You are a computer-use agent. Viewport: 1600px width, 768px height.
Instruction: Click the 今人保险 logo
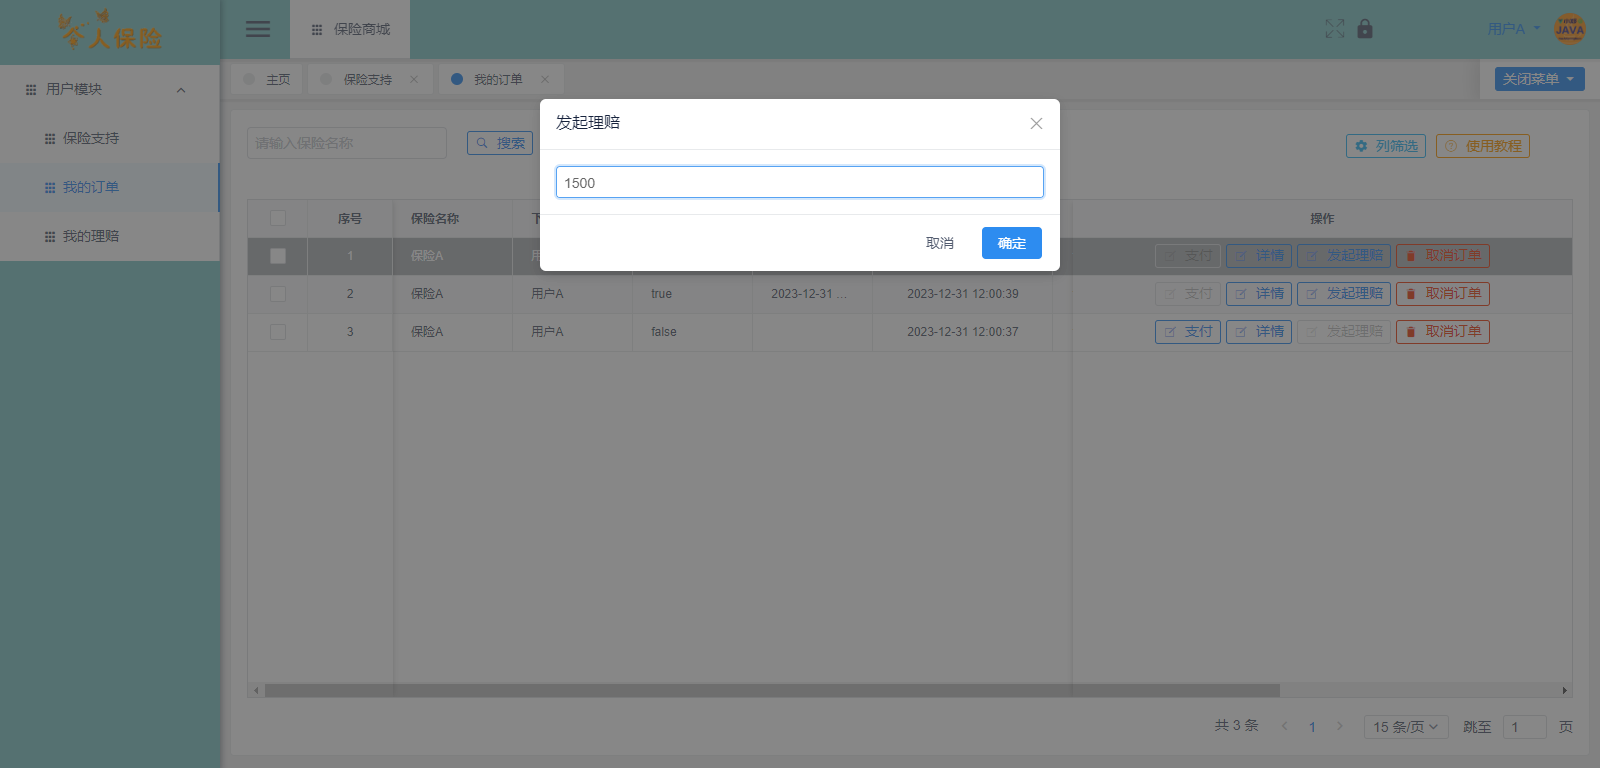tap(110, 31)
